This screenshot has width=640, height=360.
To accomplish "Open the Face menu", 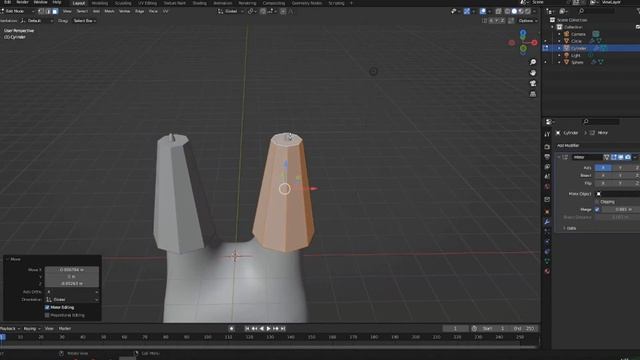I will pyautogui.click(x=153, y=11).
